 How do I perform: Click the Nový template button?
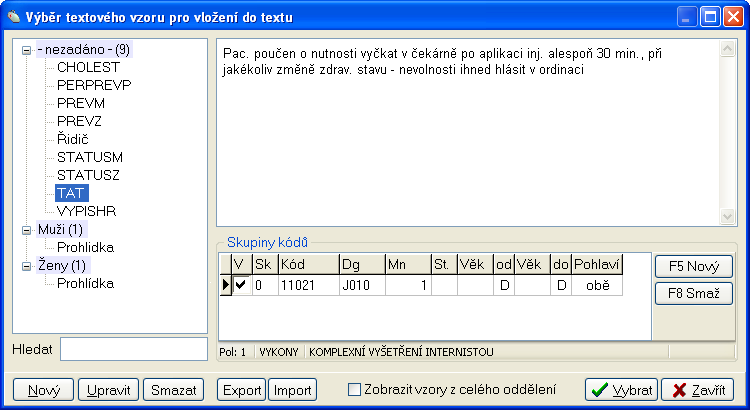(x=43, y=390)
